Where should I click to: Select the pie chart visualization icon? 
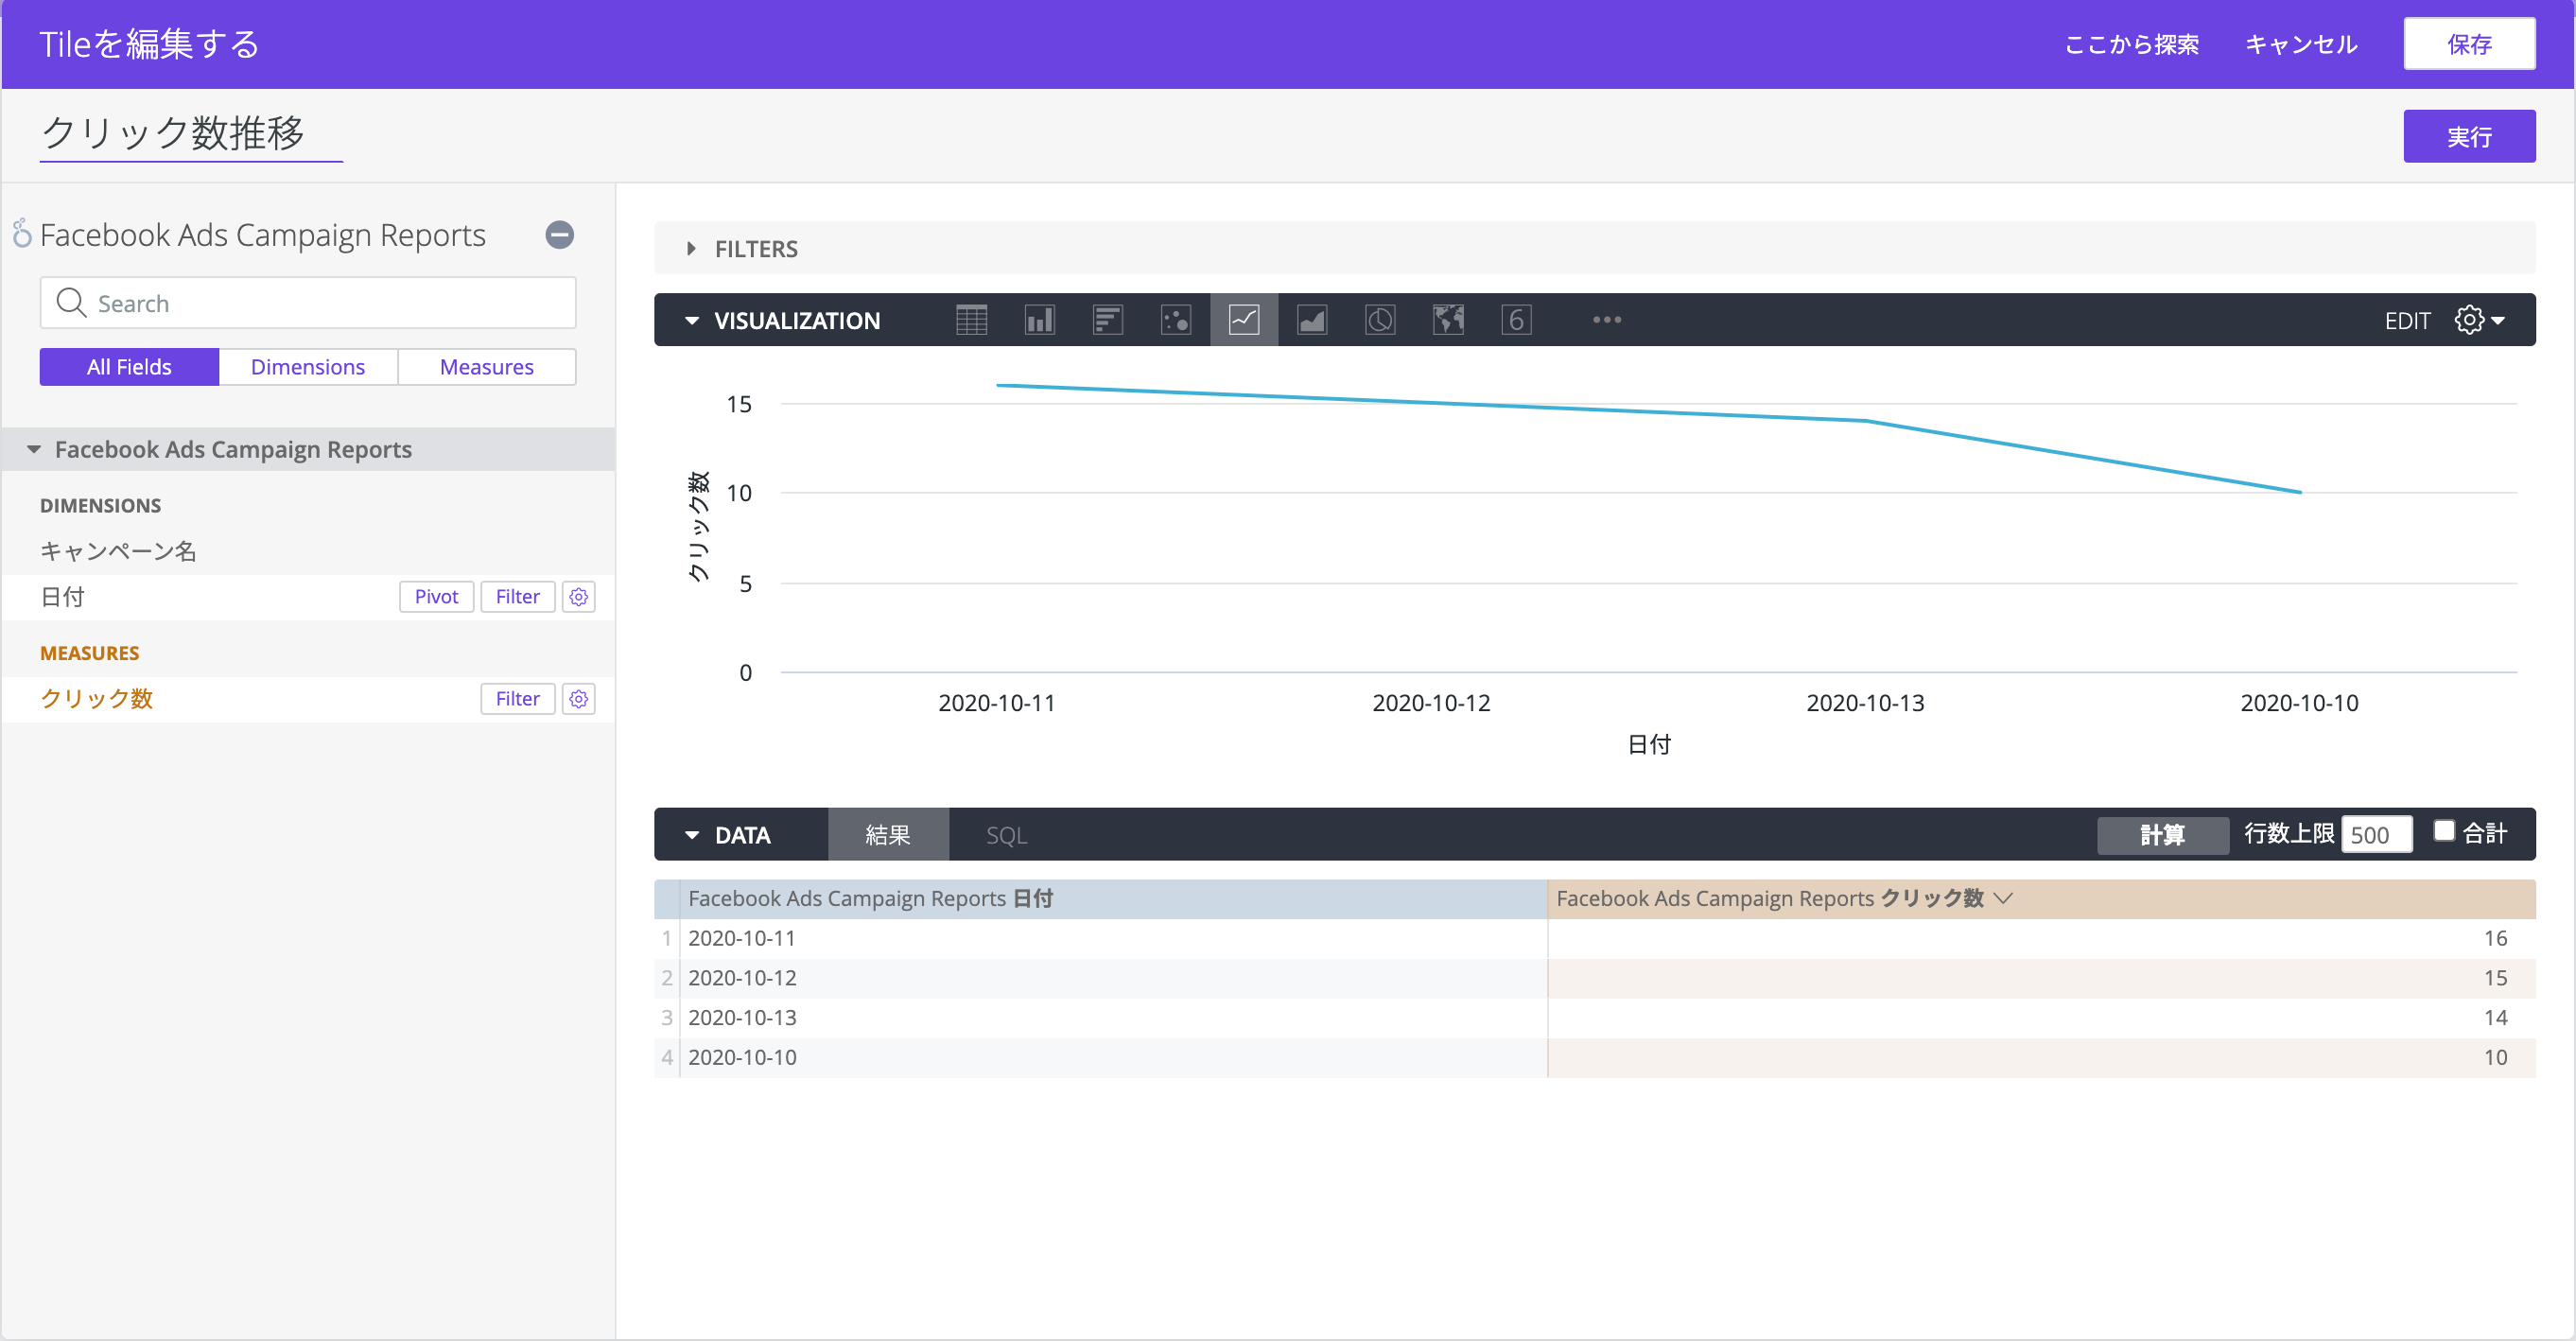[x=1379, y=320]
